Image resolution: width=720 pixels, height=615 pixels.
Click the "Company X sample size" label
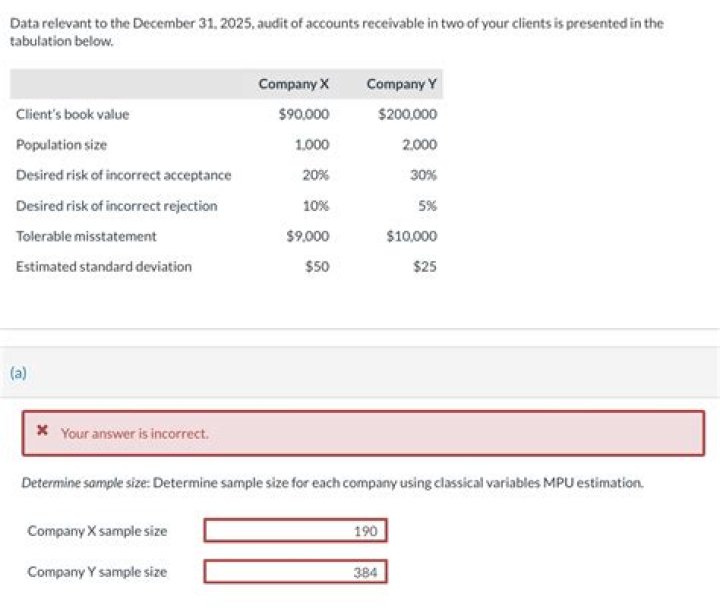(97, 531)
